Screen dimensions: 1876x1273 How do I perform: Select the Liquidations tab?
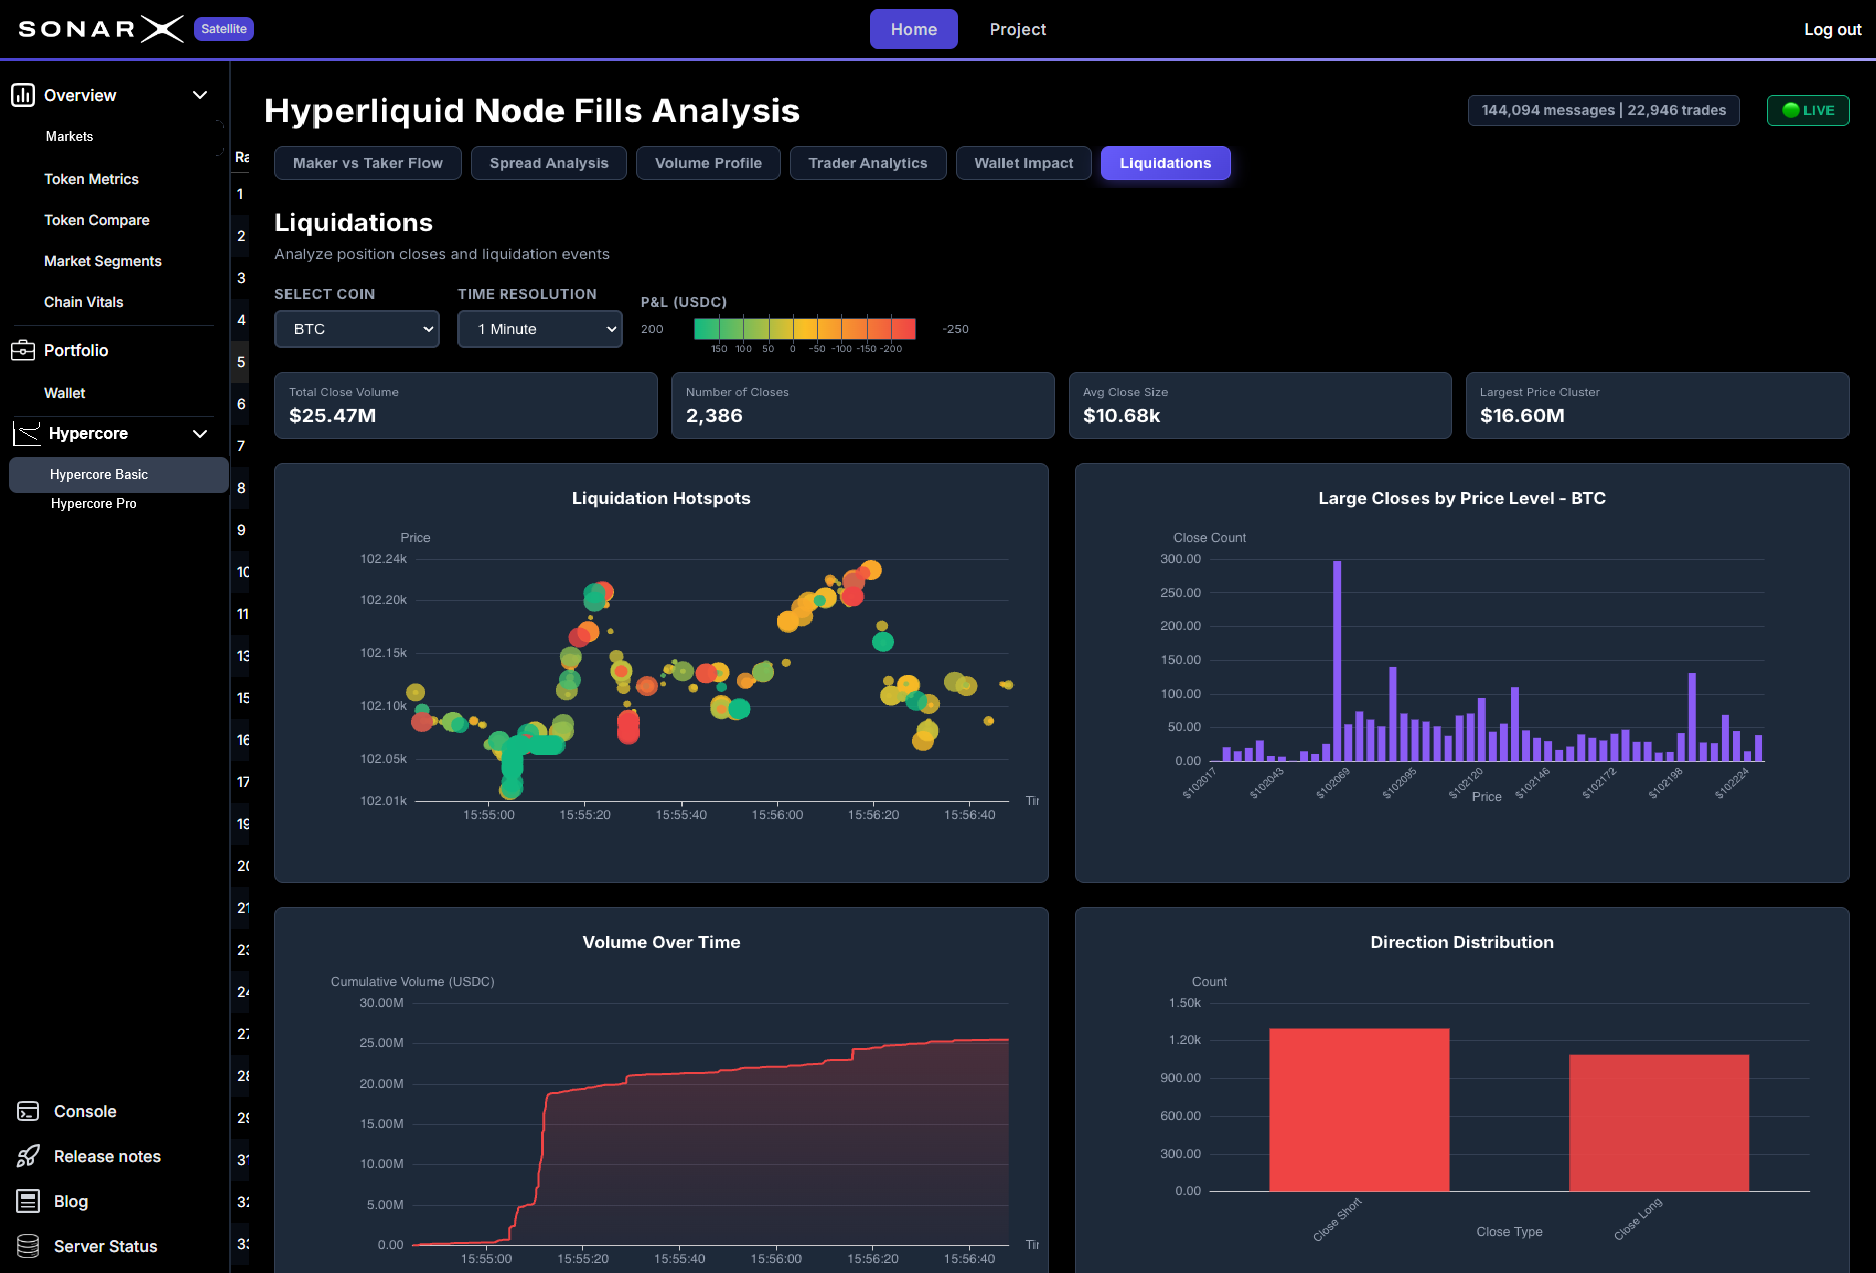coord(1166,163)
